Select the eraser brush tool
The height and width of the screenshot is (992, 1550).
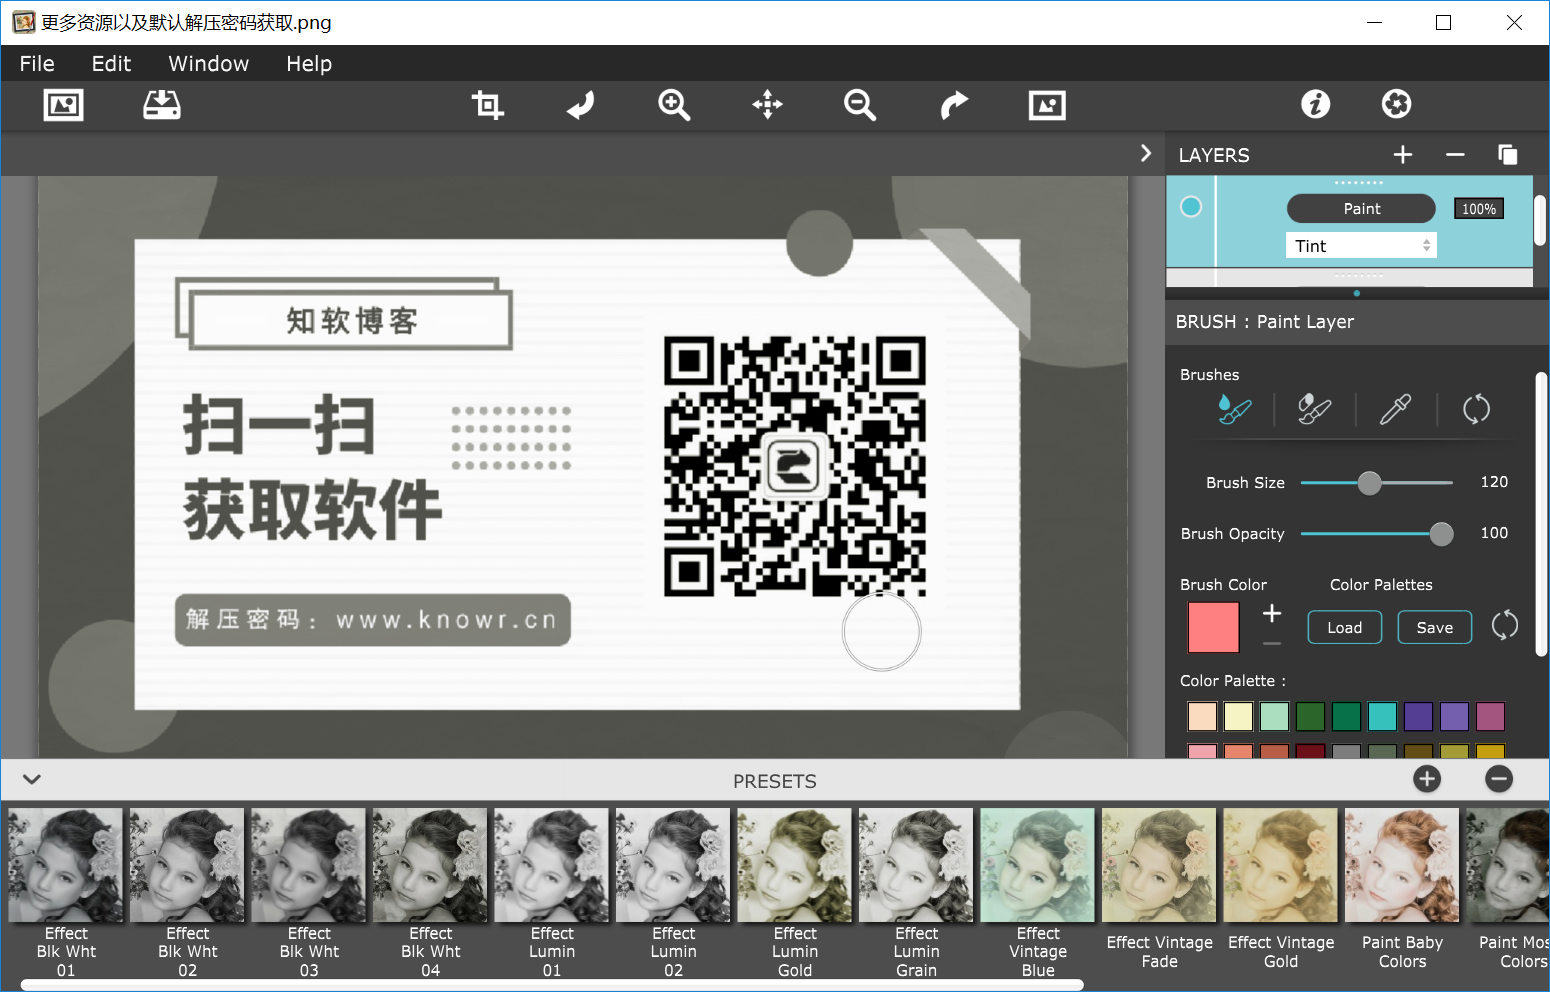(1314, 409)
